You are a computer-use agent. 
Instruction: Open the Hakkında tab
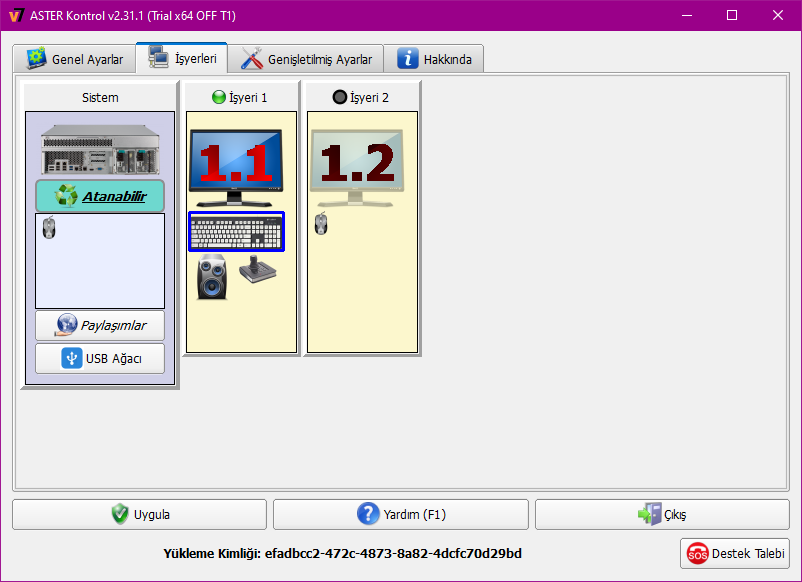[x=434, y=59]
